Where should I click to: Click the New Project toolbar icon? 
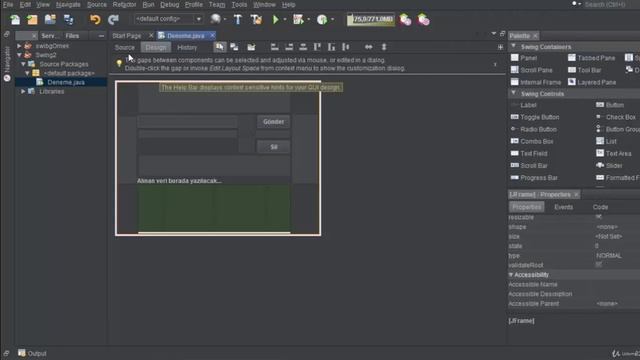pyautogui.click(x=32, y=20)
